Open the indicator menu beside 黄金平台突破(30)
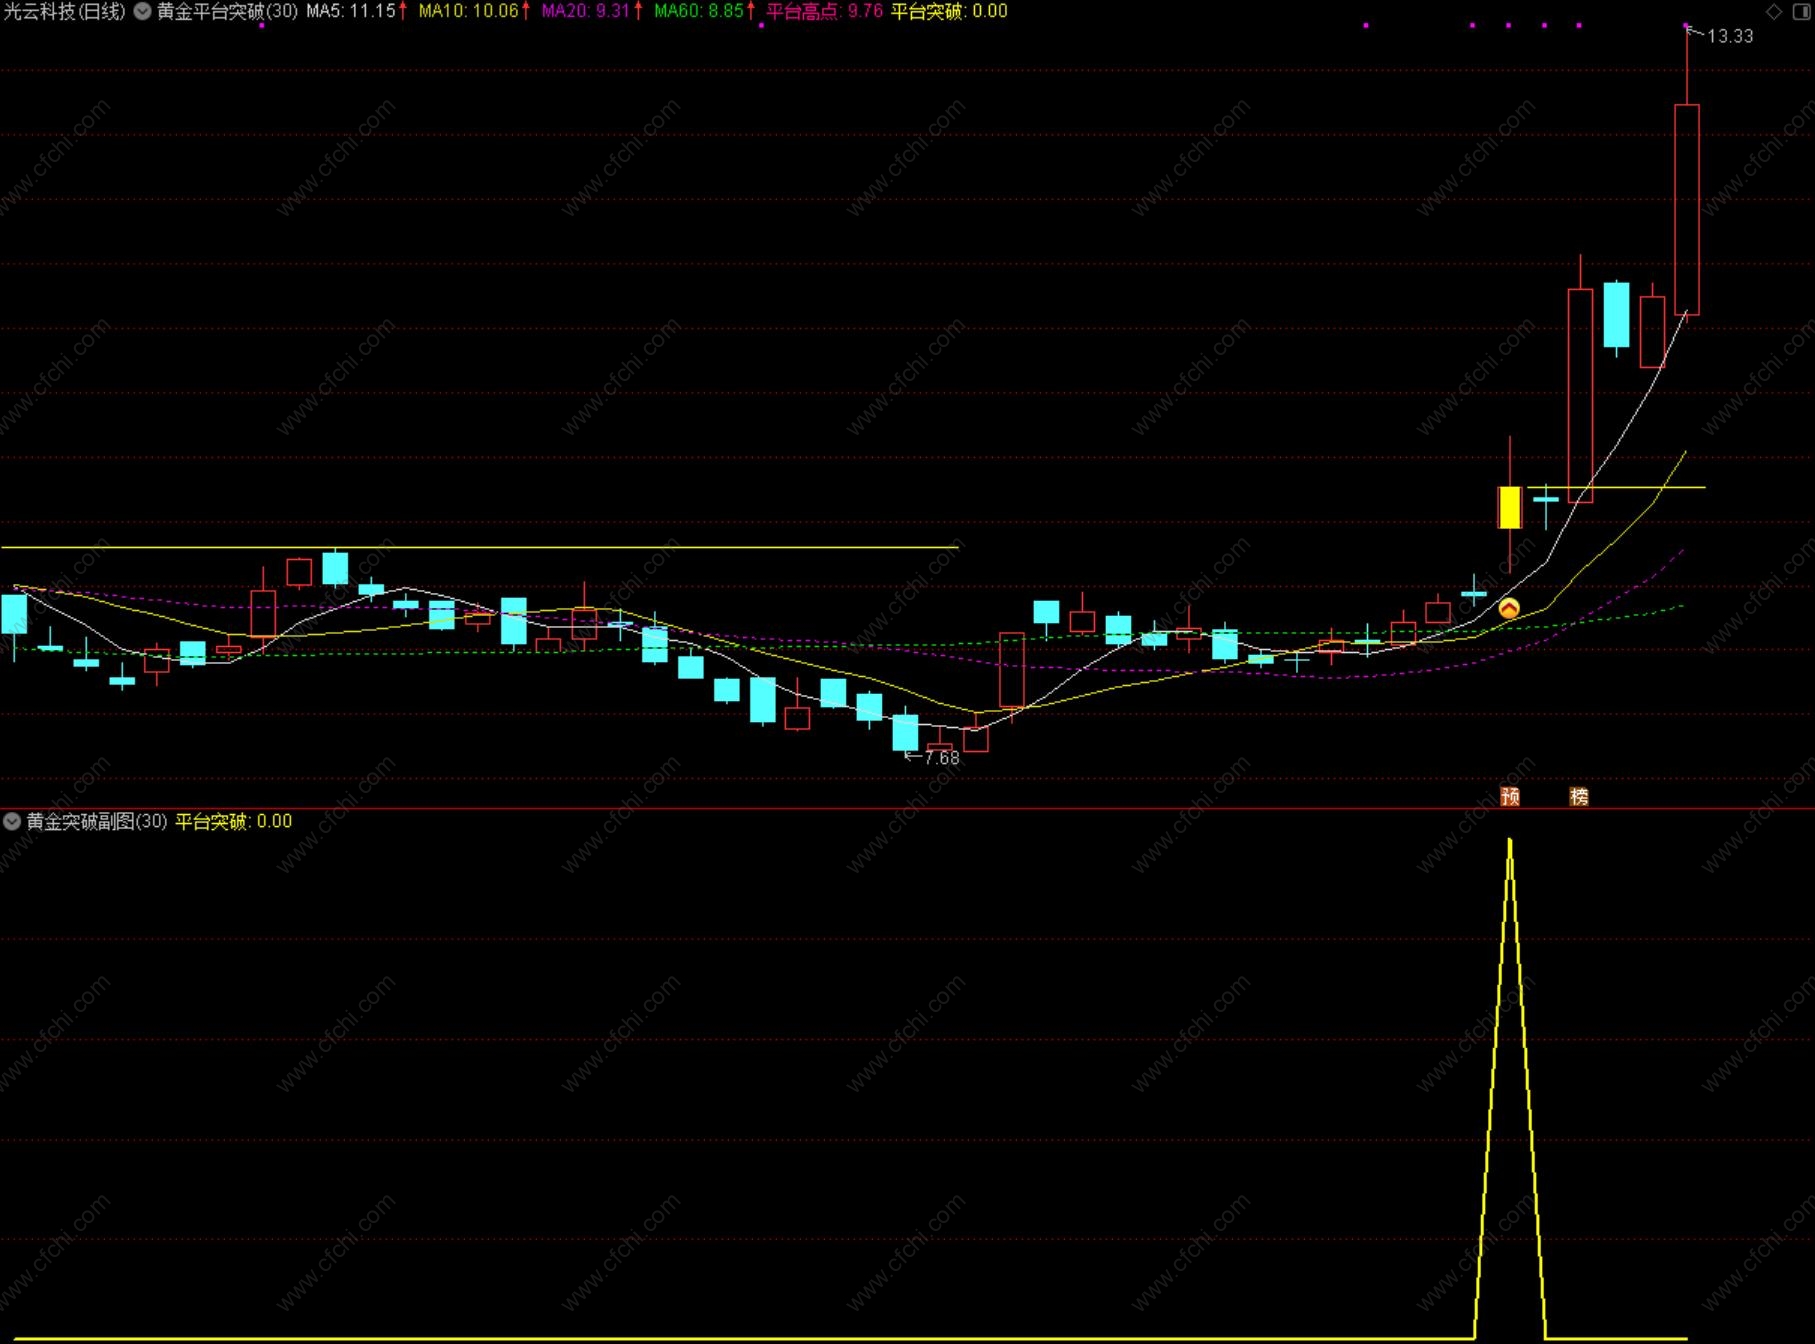 click(x=142, y=12)
